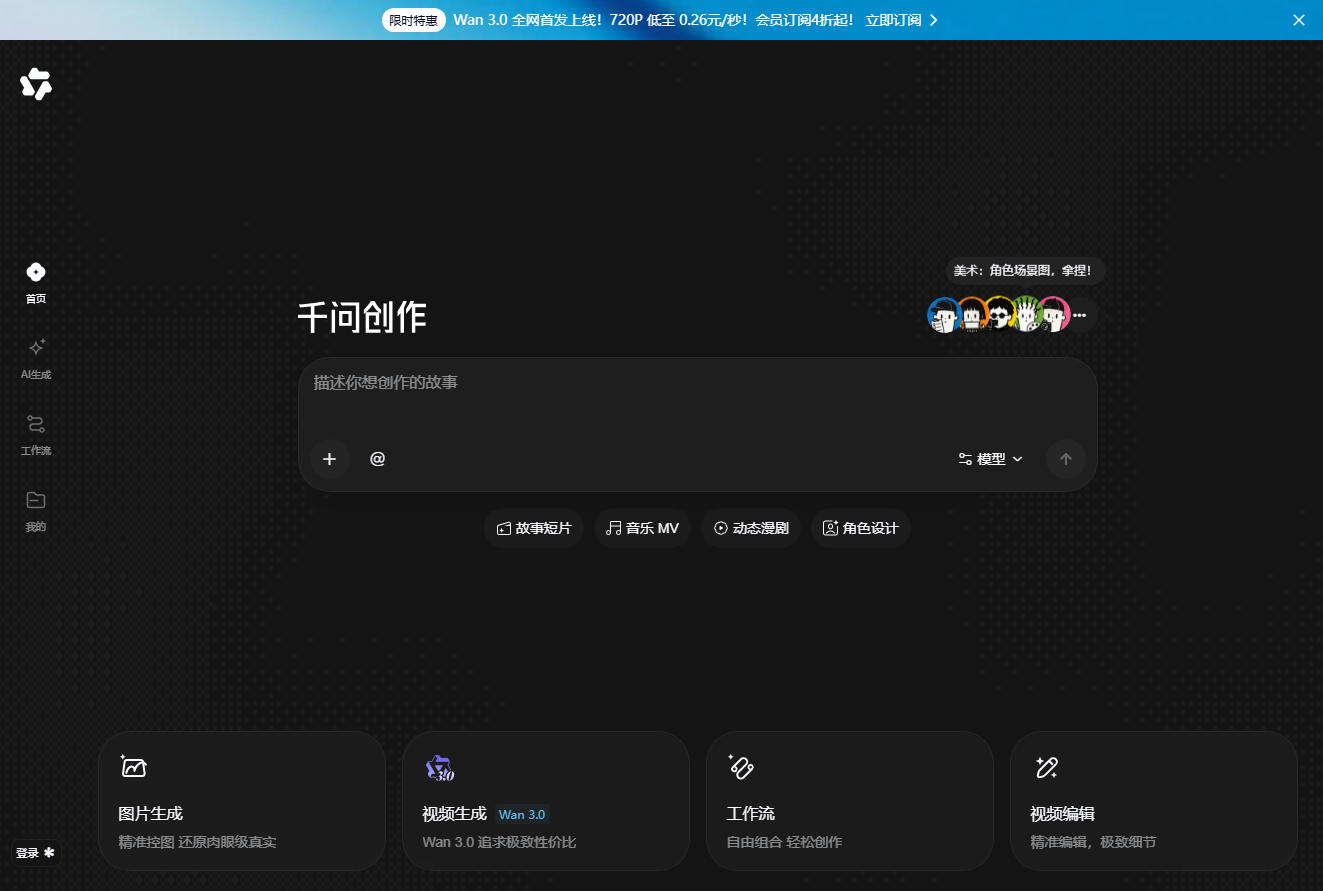
Task: Click the 图片生成 card icon
Action: (x=133, y=767)
